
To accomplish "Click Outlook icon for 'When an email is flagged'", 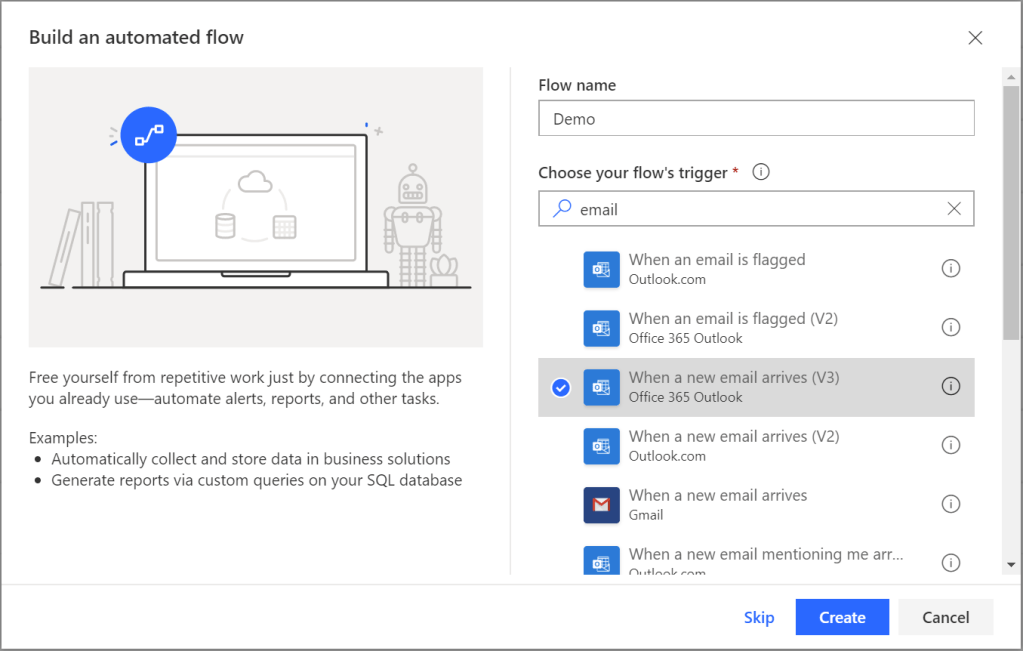I will click(601, 269).
